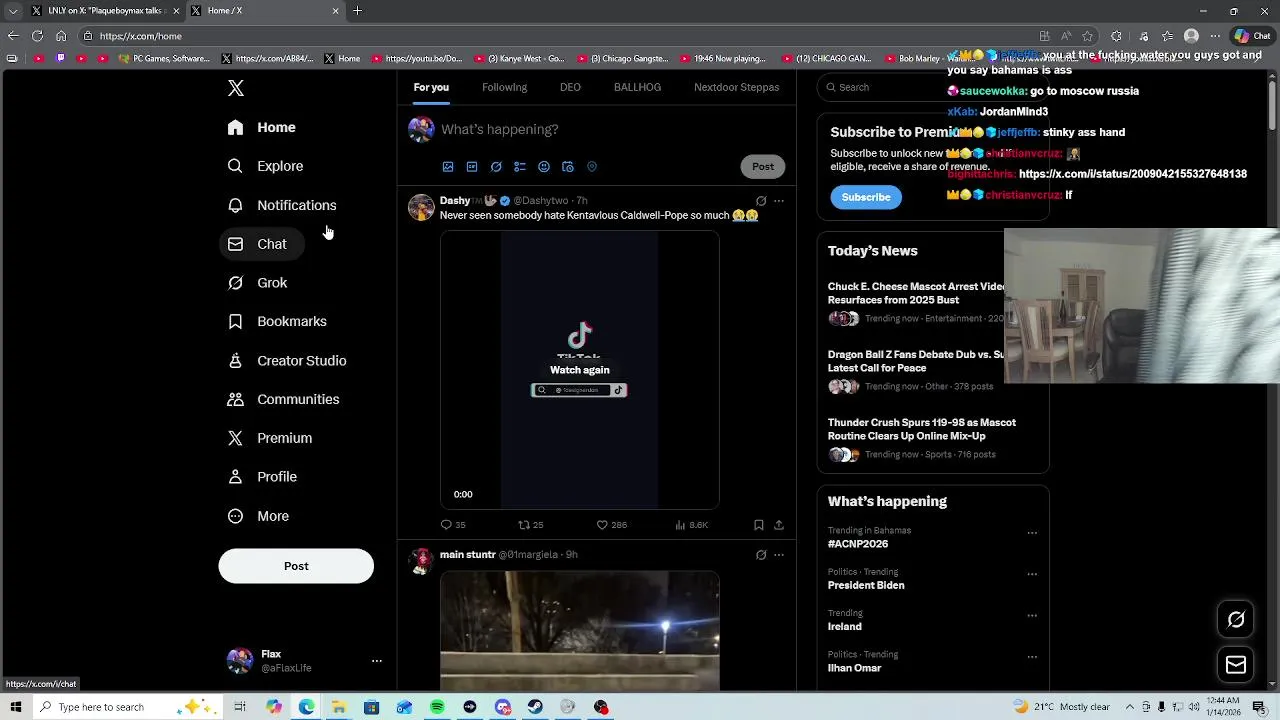Click the composer Post button

pyautogui.click(x=763, y=167)
